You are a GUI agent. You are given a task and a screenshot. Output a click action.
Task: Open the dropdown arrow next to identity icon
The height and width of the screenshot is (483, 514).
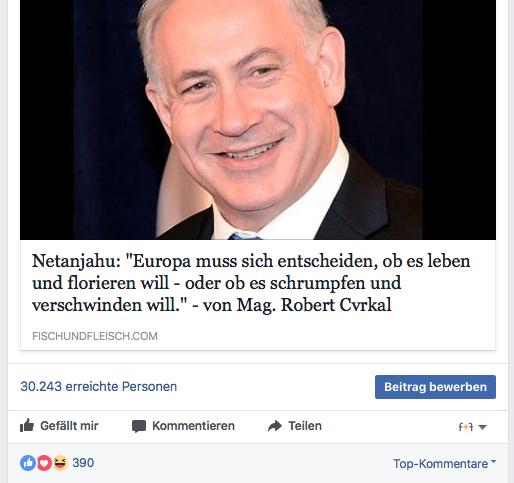point(482,427)
